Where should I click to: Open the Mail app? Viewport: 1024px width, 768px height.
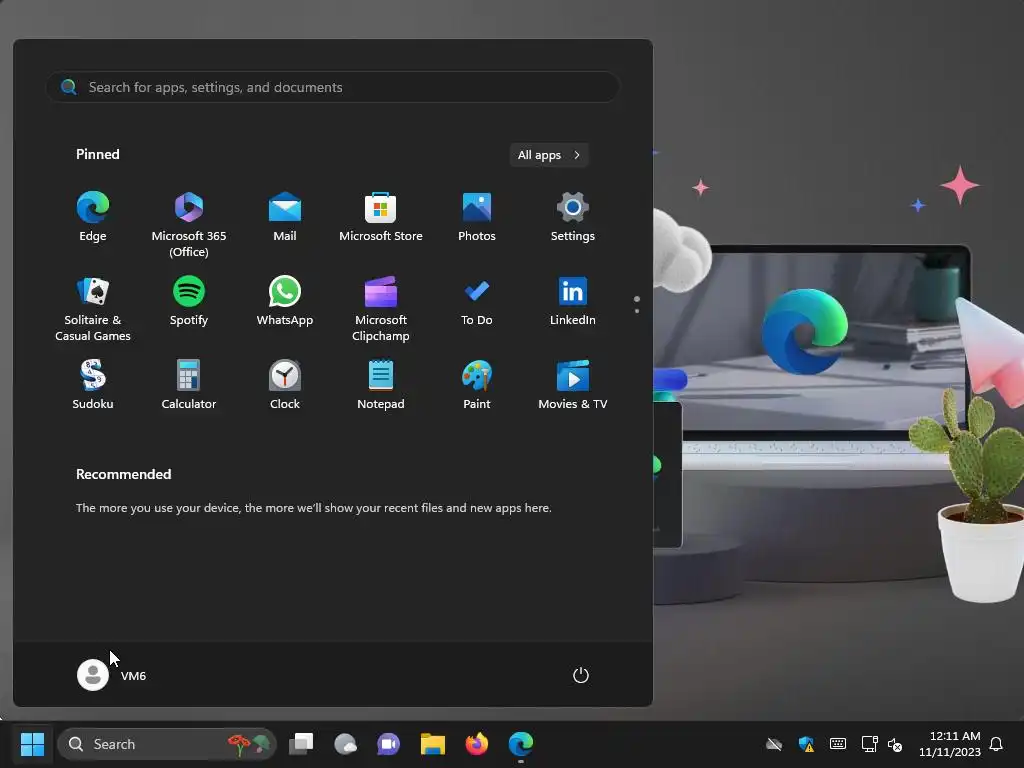pyautogui.click(x=285, y=217)
